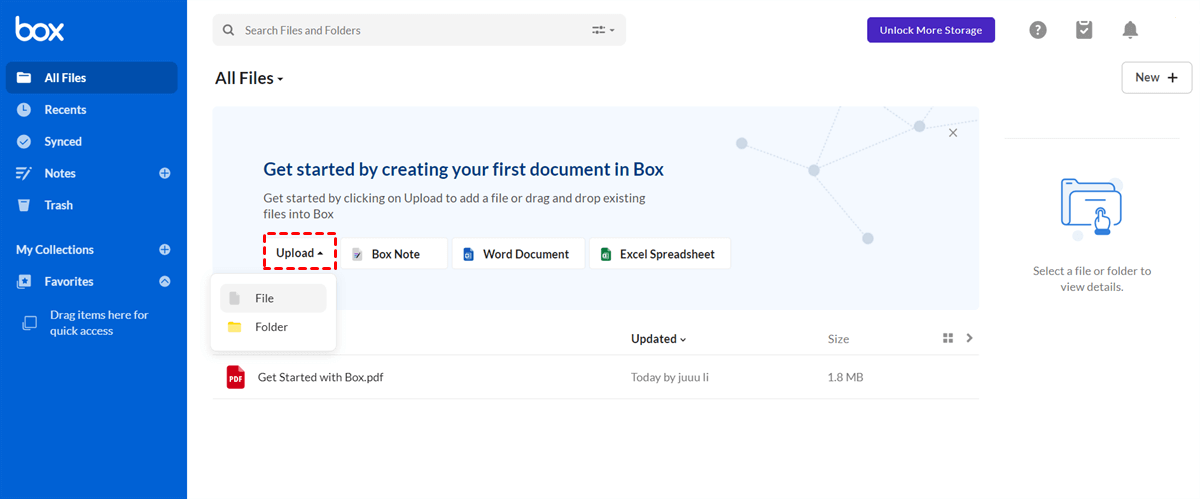The image size is (1200, 499).
Task: Click the Synced checkmark icon
Action: pyautogui.click(x=24, y=142)
